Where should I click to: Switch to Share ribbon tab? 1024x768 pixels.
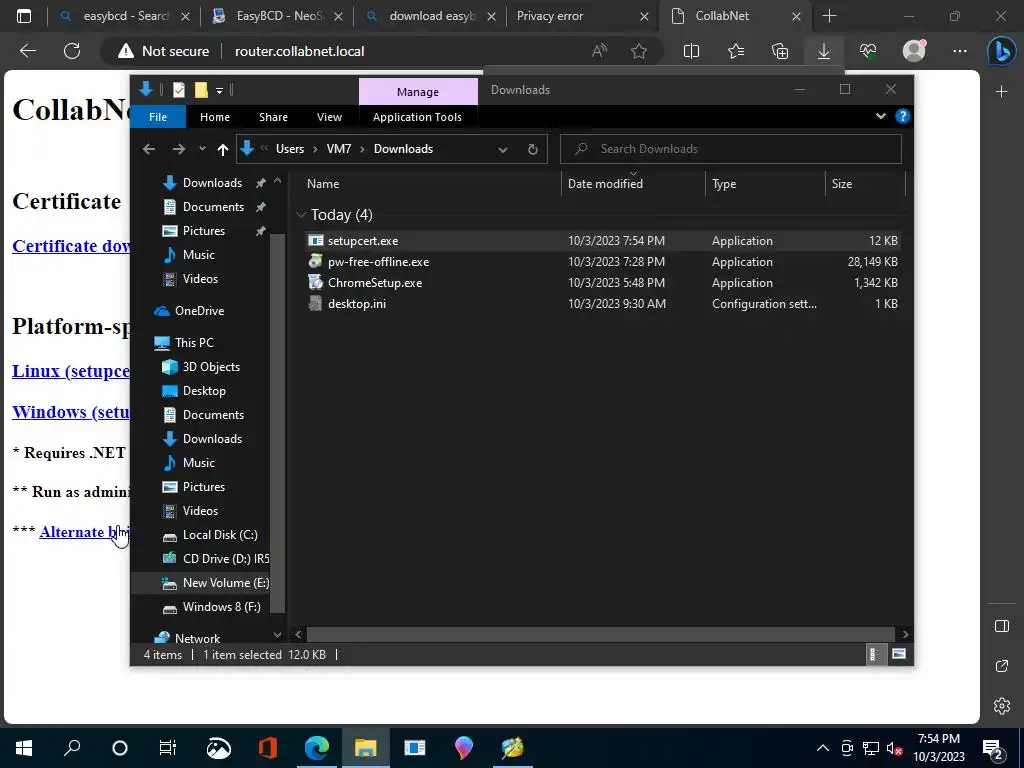coord(273,117)
